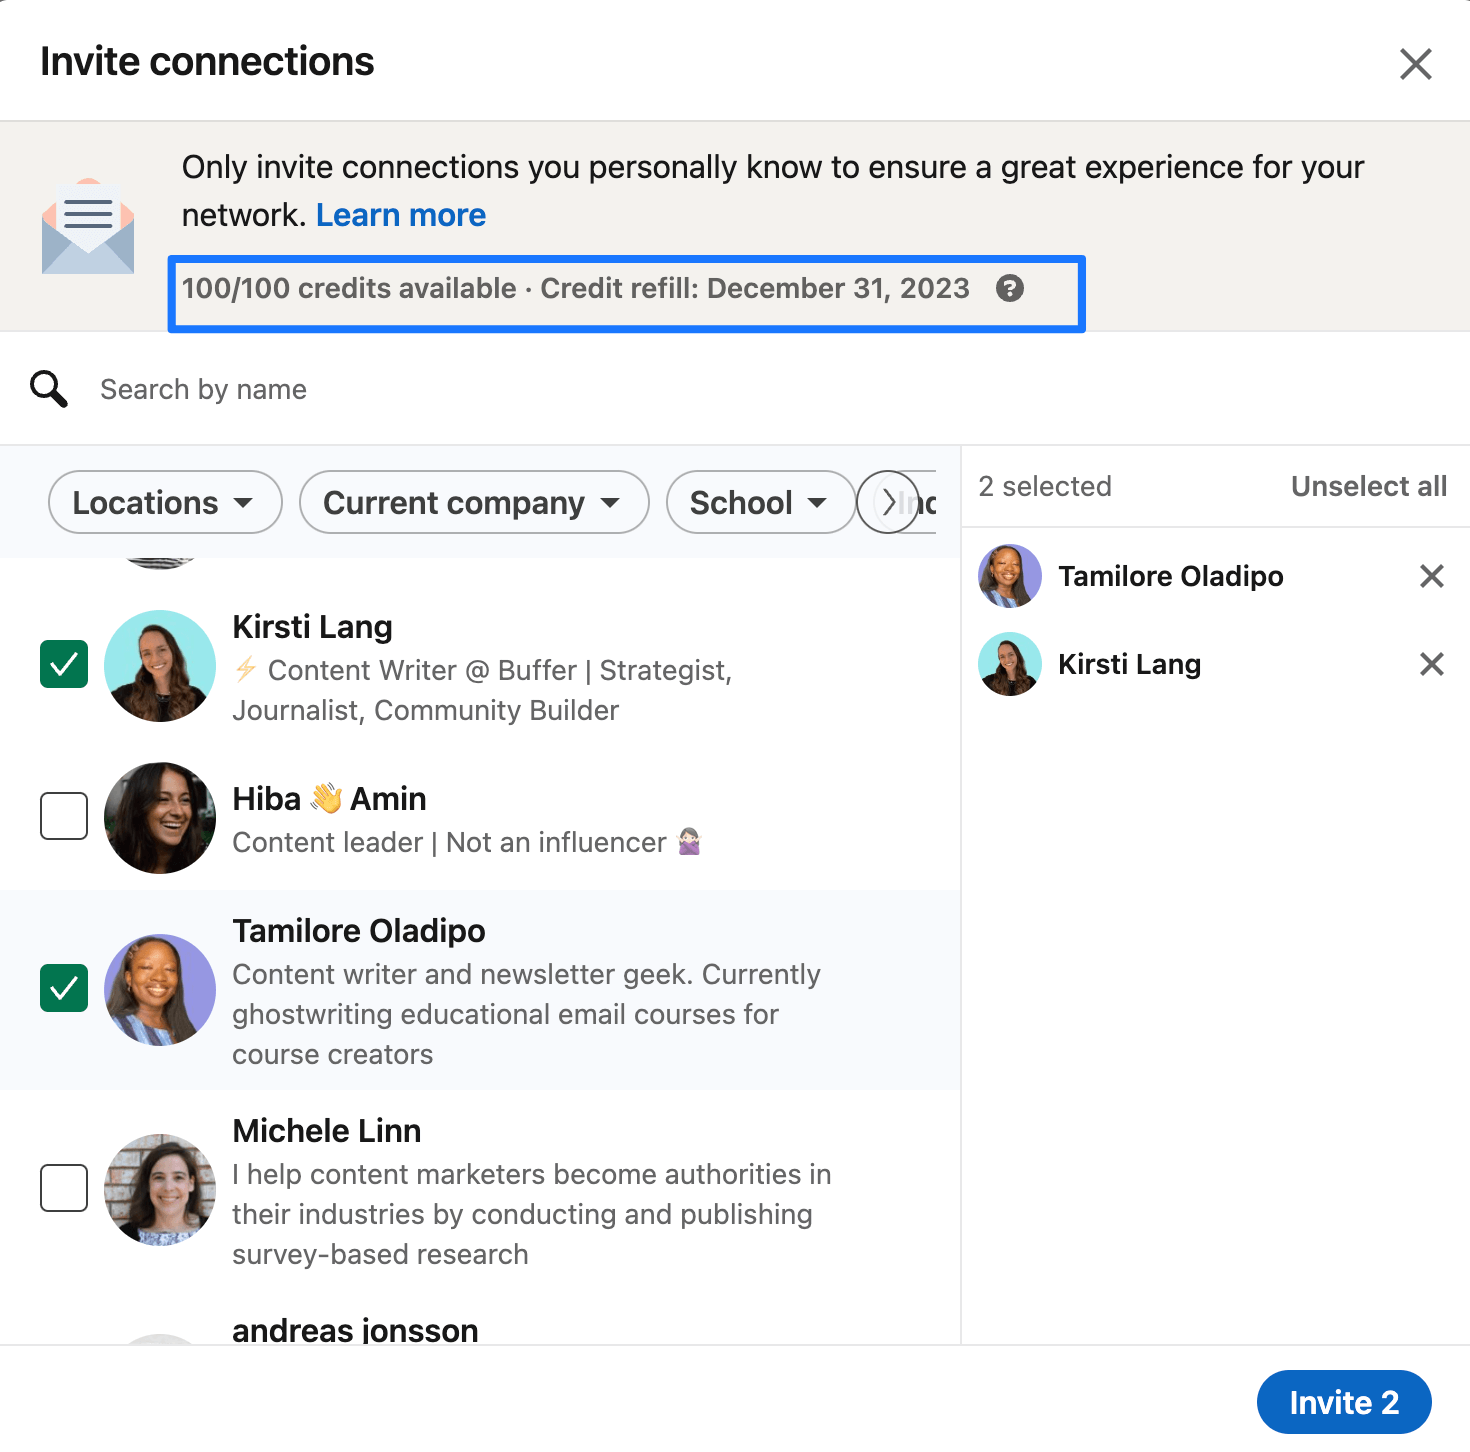The width and height of the screenshot is (1470, 1452).
Task: Open the Learn more link
Action: (401, 215)
